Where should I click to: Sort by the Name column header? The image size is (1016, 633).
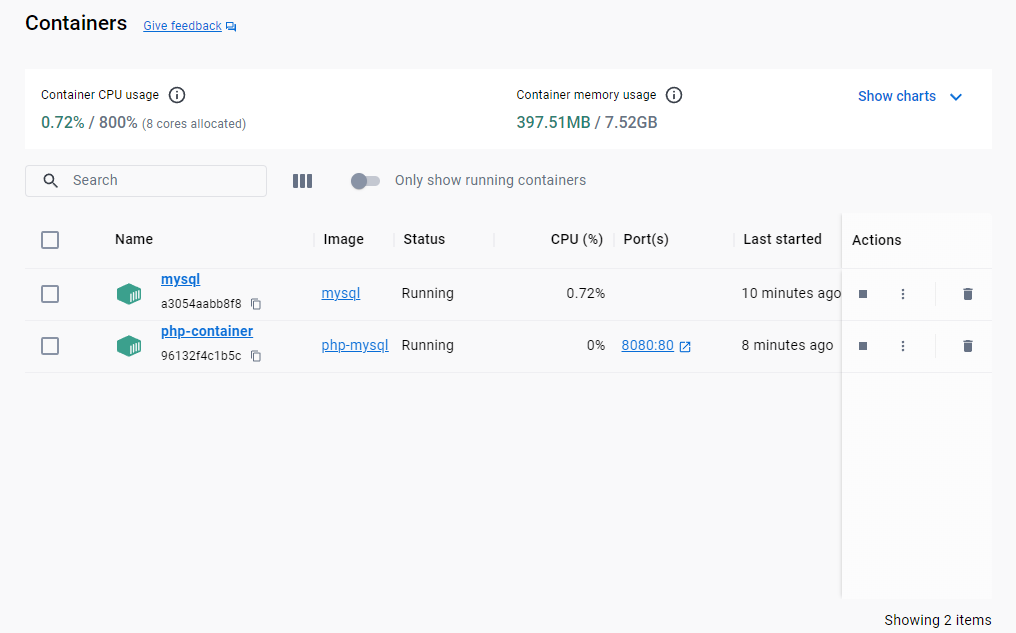click(134, 239)
